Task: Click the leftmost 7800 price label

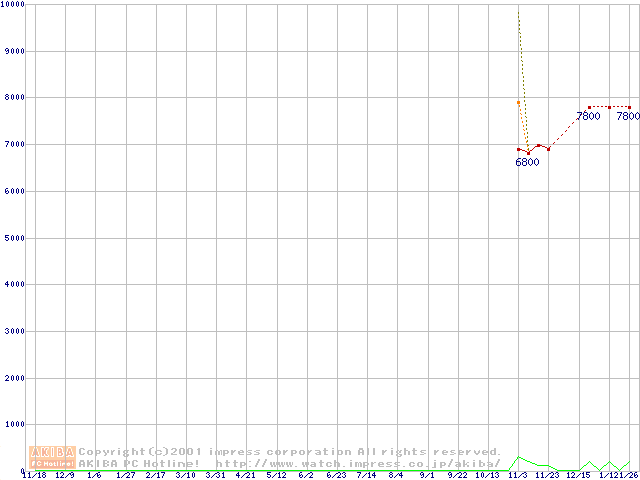Action: pos(588,117)
